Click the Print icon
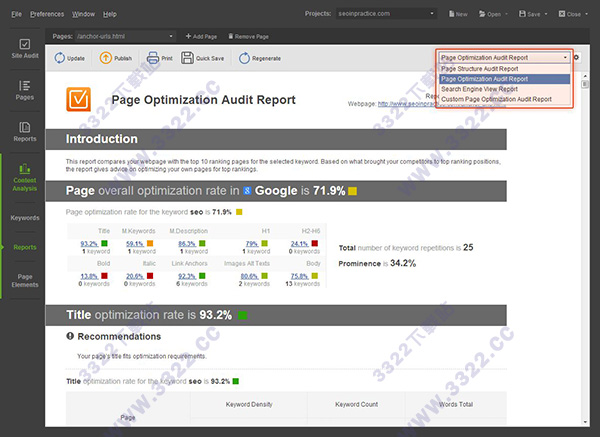The height and width of the screenshot is (437, 600). pyautogui.click(x=153, y=58)
